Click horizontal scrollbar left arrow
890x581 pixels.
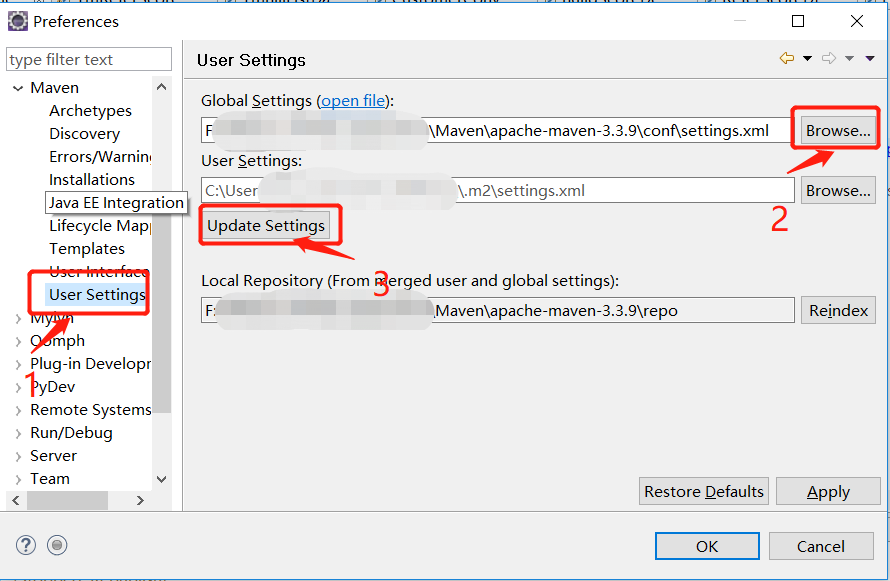pos(15,500)
